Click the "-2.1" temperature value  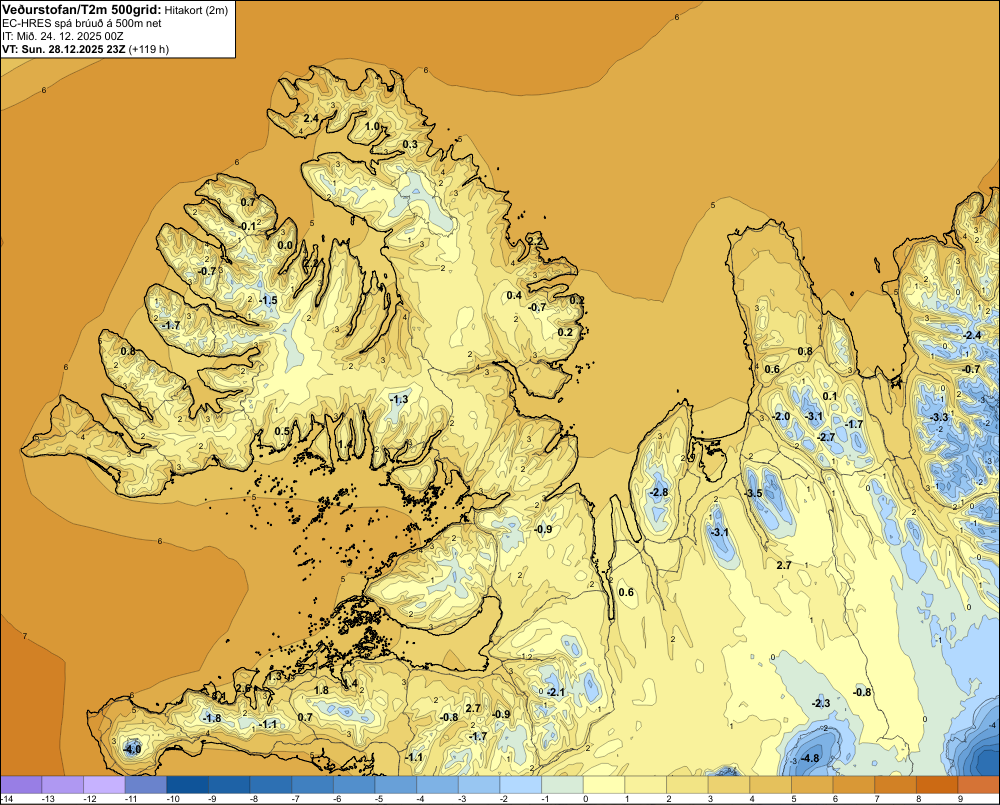click(x=555, y=692)
